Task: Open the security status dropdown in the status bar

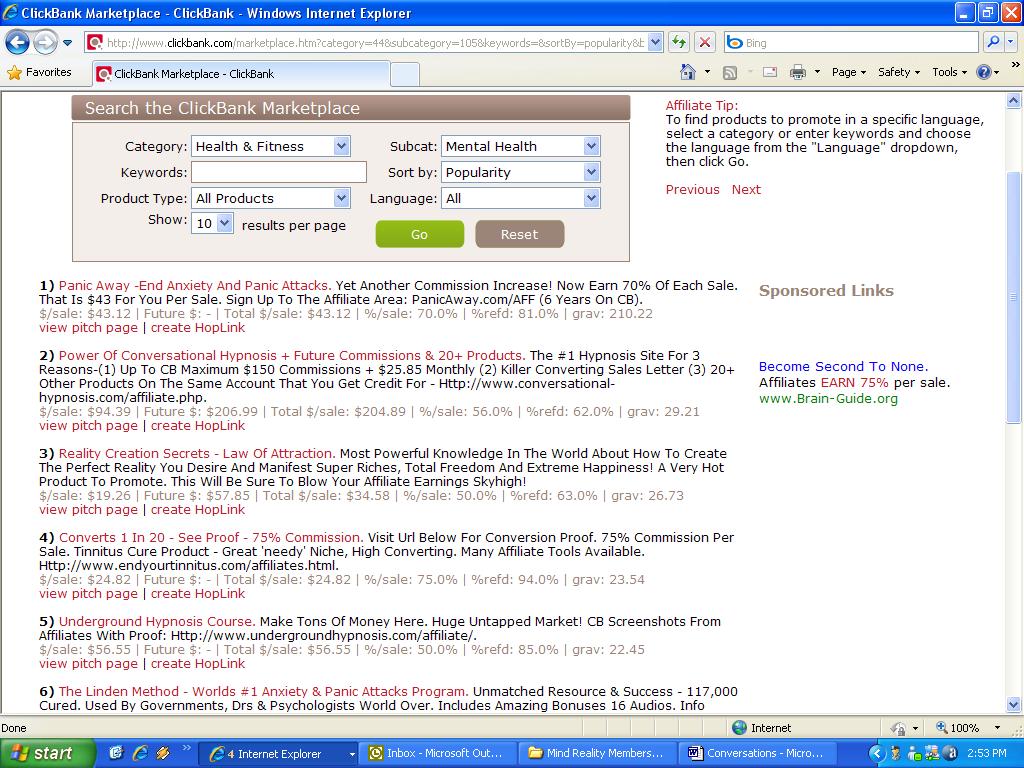Action: point(915,728)
